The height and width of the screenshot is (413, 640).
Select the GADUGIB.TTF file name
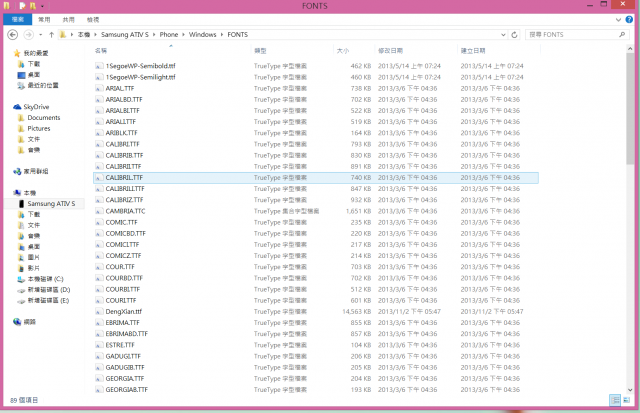click(125, 367)
